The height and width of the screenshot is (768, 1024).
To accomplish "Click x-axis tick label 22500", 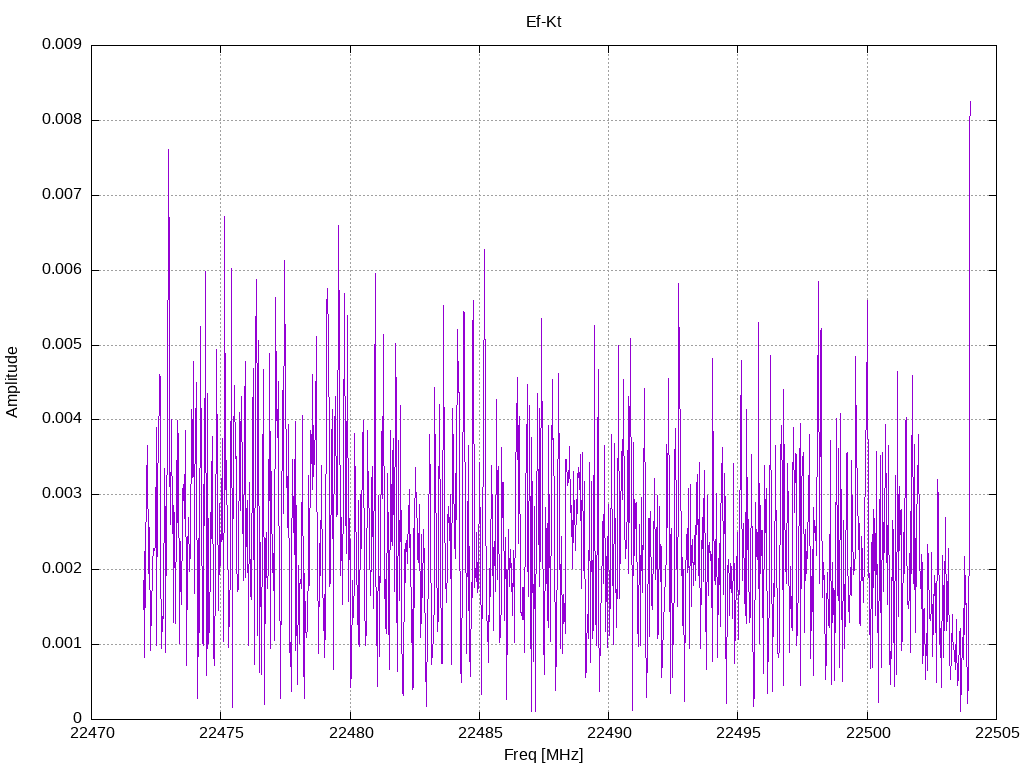I will pos(868,733).
